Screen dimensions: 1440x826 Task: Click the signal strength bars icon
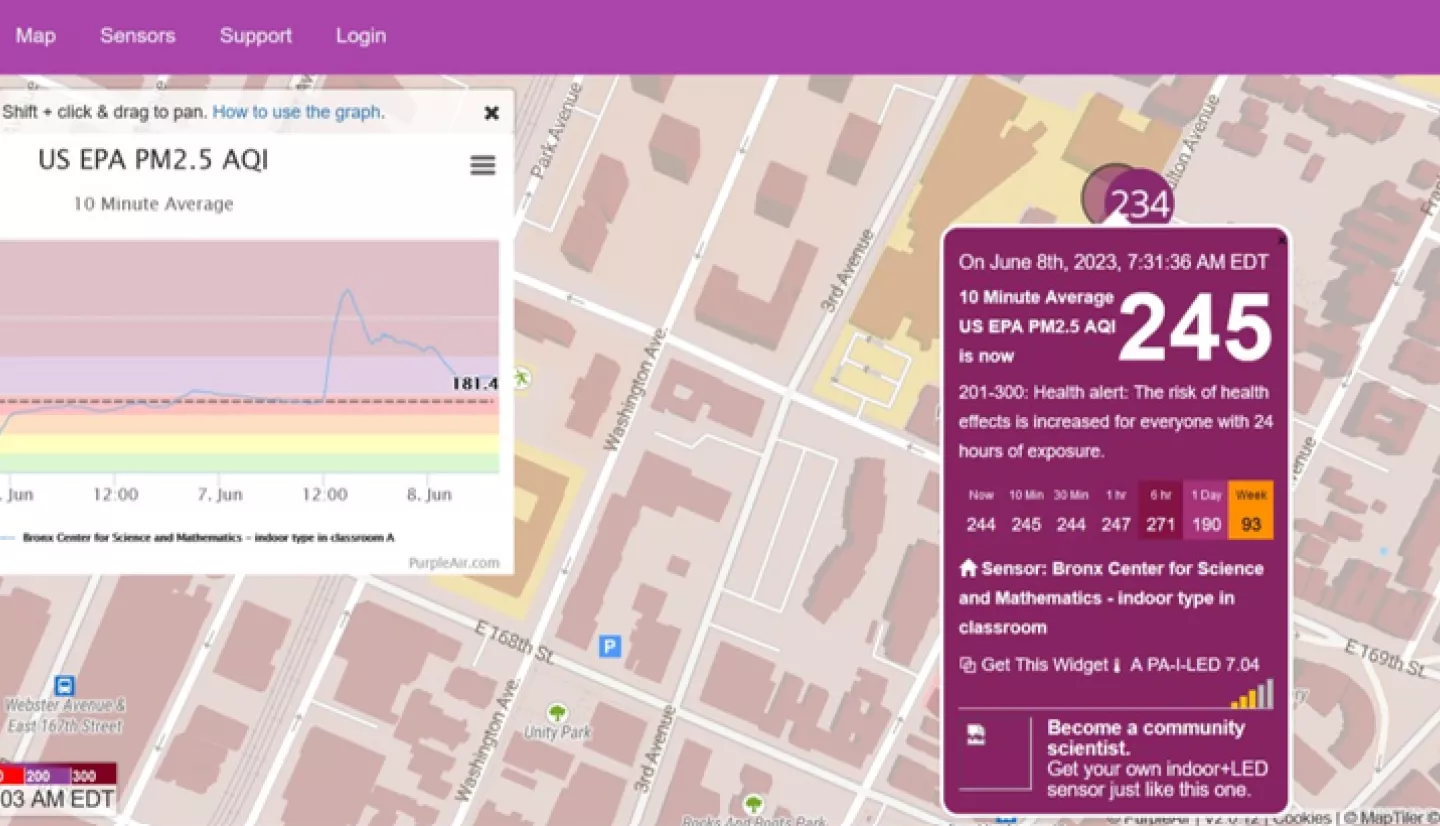tap(1251, 694)
